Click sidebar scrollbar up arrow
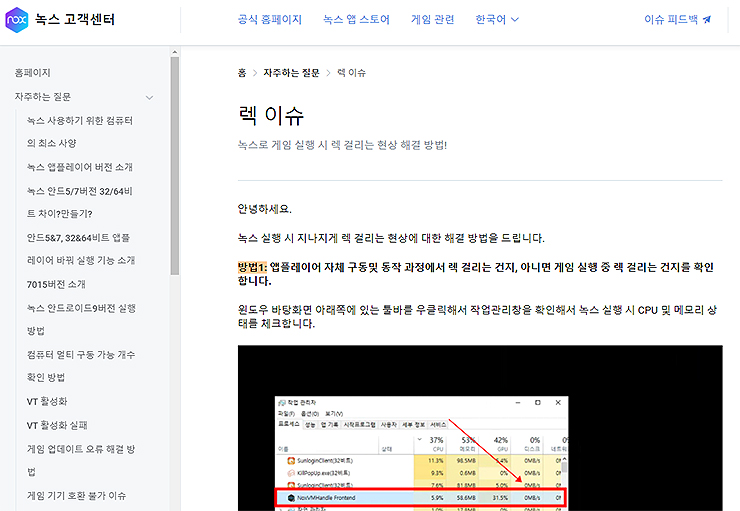This screenshot has height=511, width=740. [175, 52]
